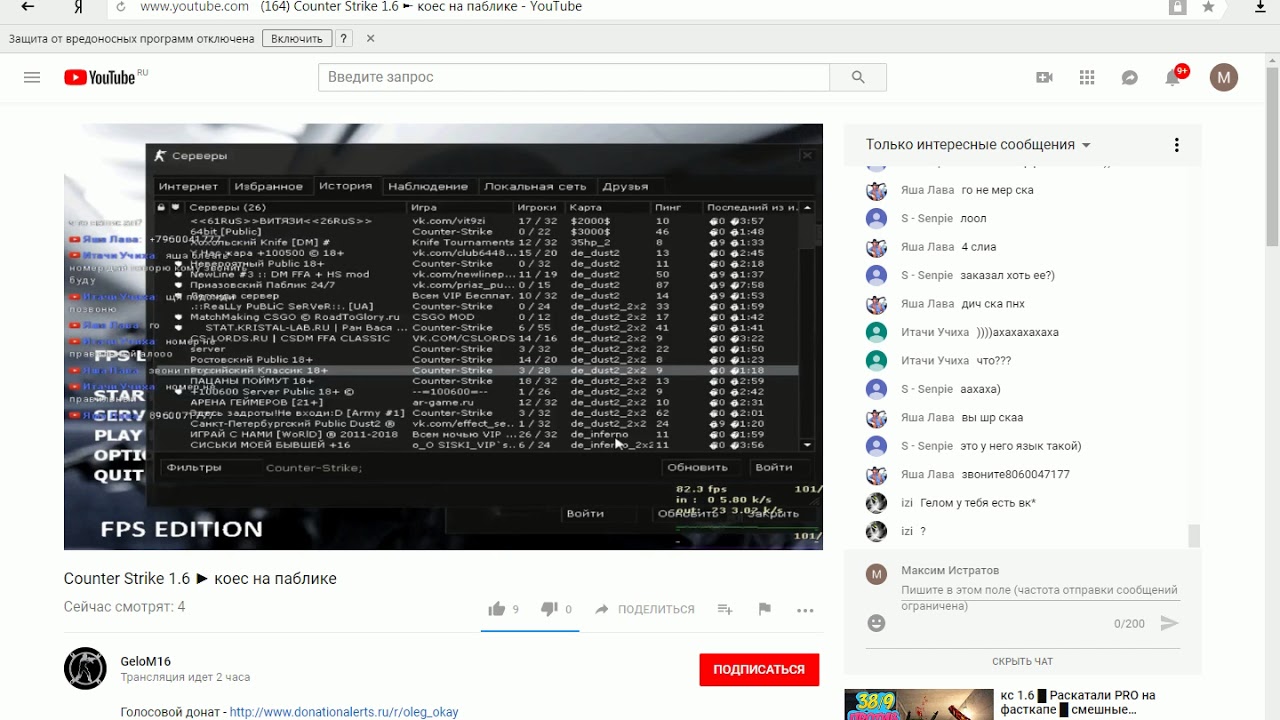The width and height of the screenshot is (1280, 720).
Task: Open the emoji picker in chat
Action: pyautogui.click(x=877, y=623)
